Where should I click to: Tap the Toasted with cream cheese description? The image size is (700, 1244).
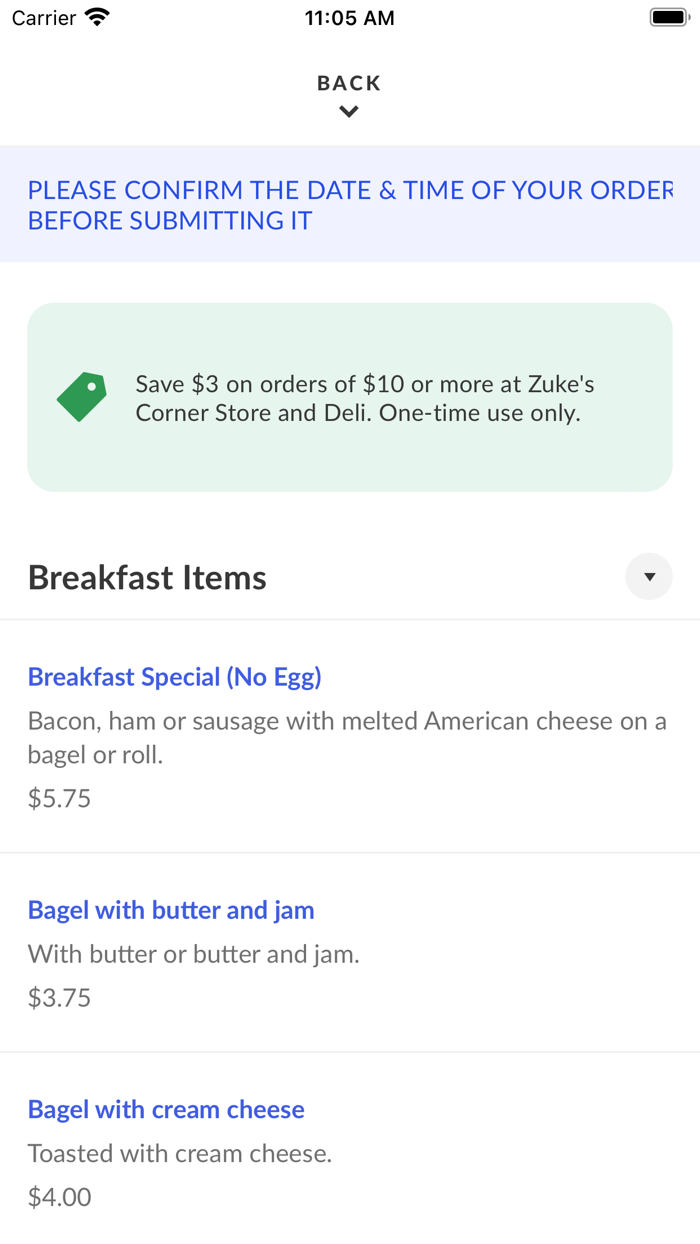pos(180,1153)
